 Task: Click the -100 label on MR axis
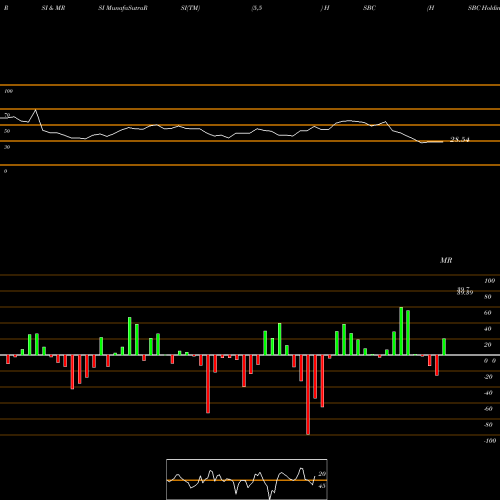click(x=490, y=441)
